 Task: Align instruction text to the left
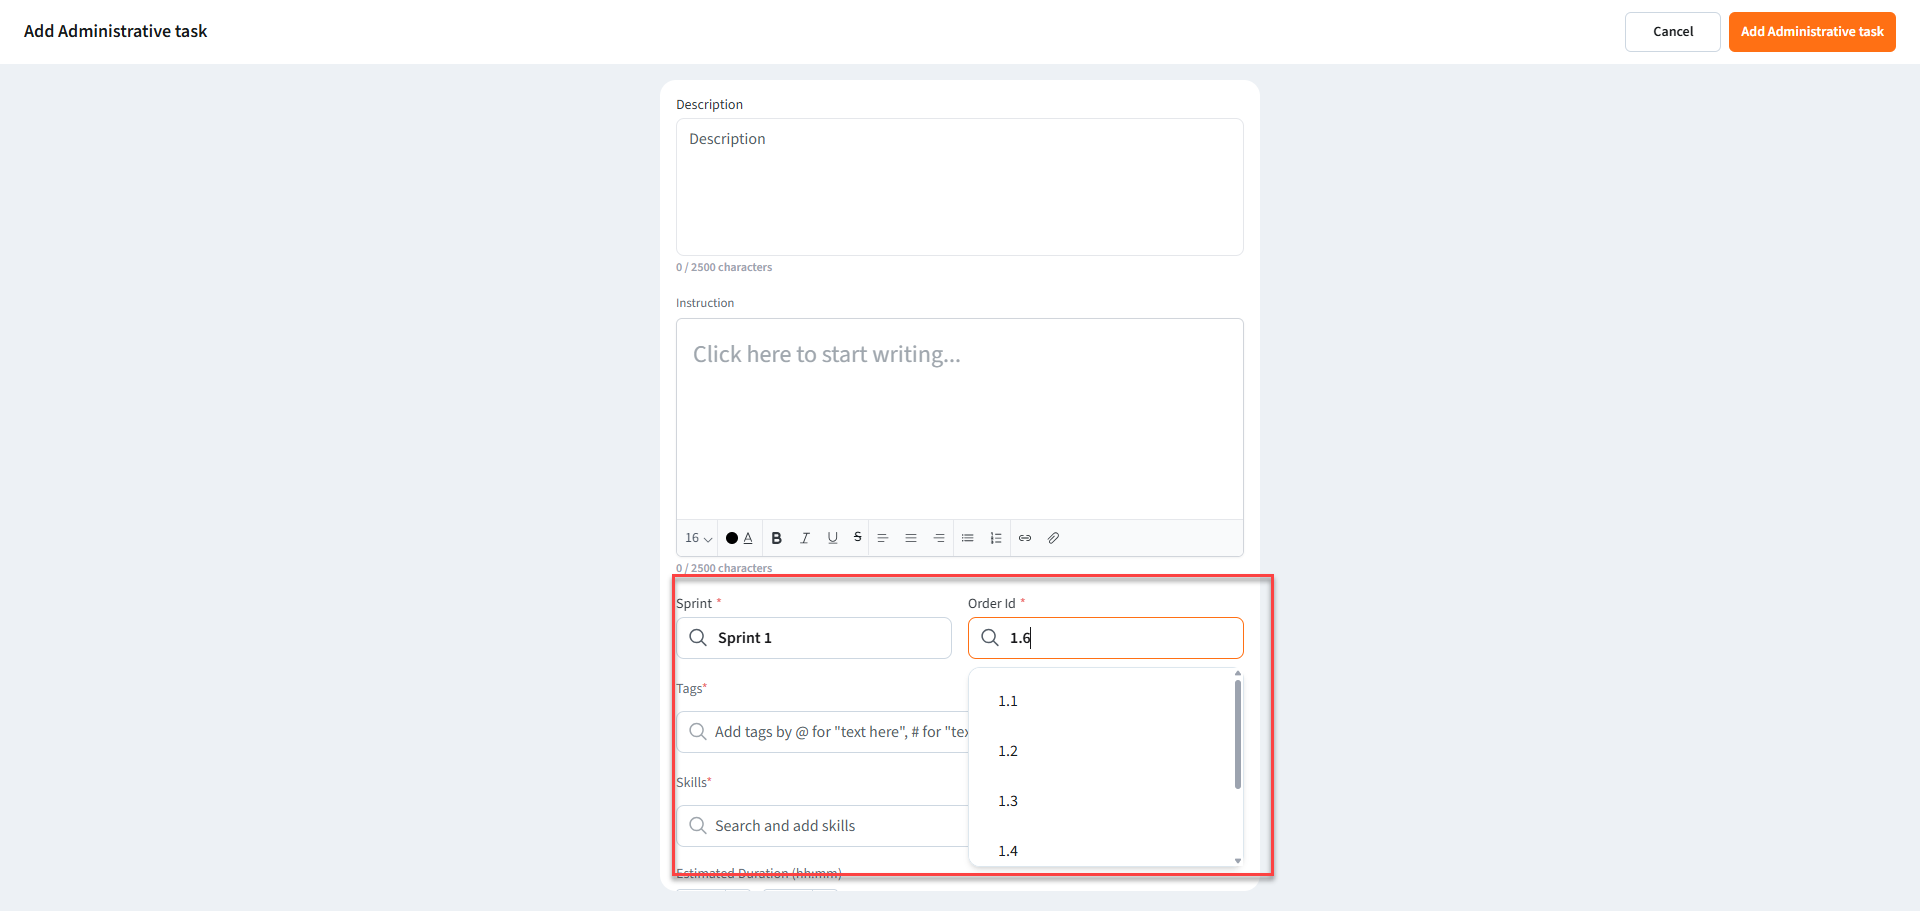[x=883, y=538]
